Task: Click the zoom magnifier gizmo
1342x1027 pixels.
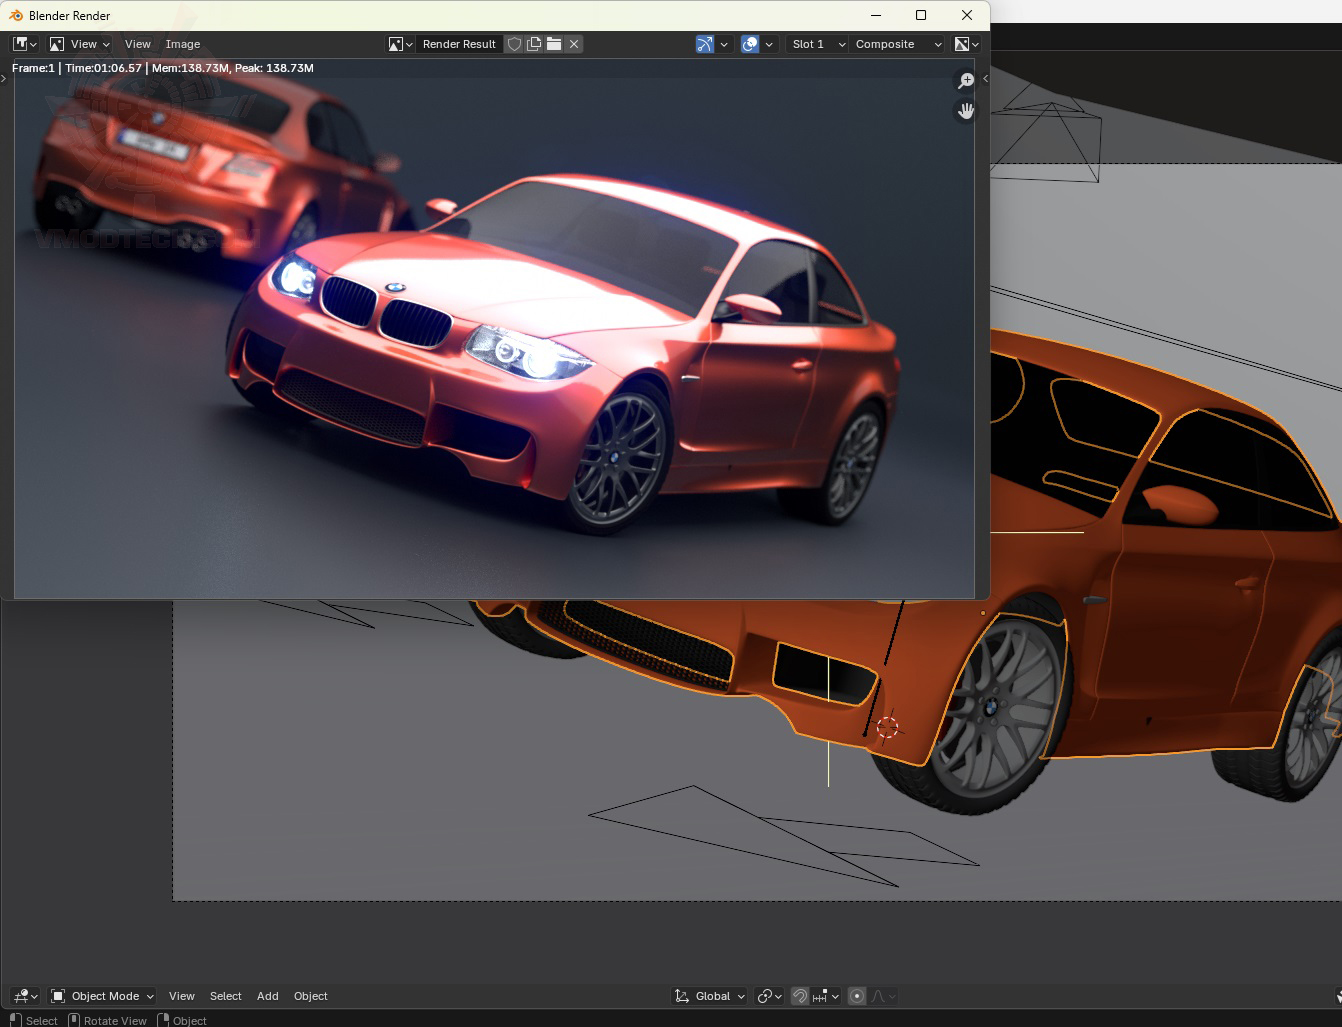Action: tap(966, 81)
